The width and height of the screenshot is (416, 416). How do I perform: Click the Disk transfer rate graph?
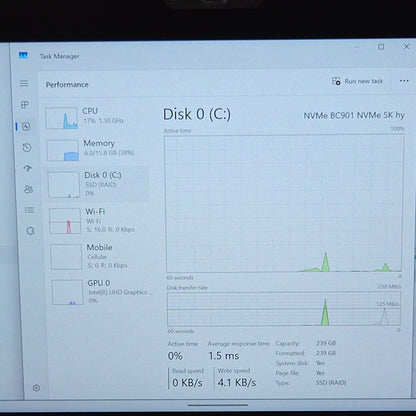(x=284, y=309)
